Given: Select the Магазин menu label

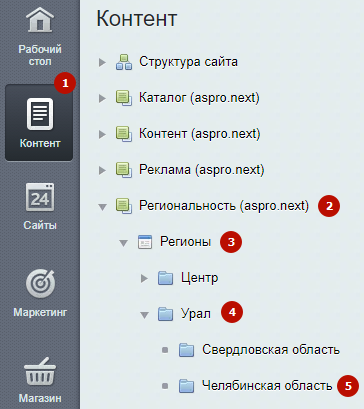Looking at the screenshot, I should [x=40, y=398].
